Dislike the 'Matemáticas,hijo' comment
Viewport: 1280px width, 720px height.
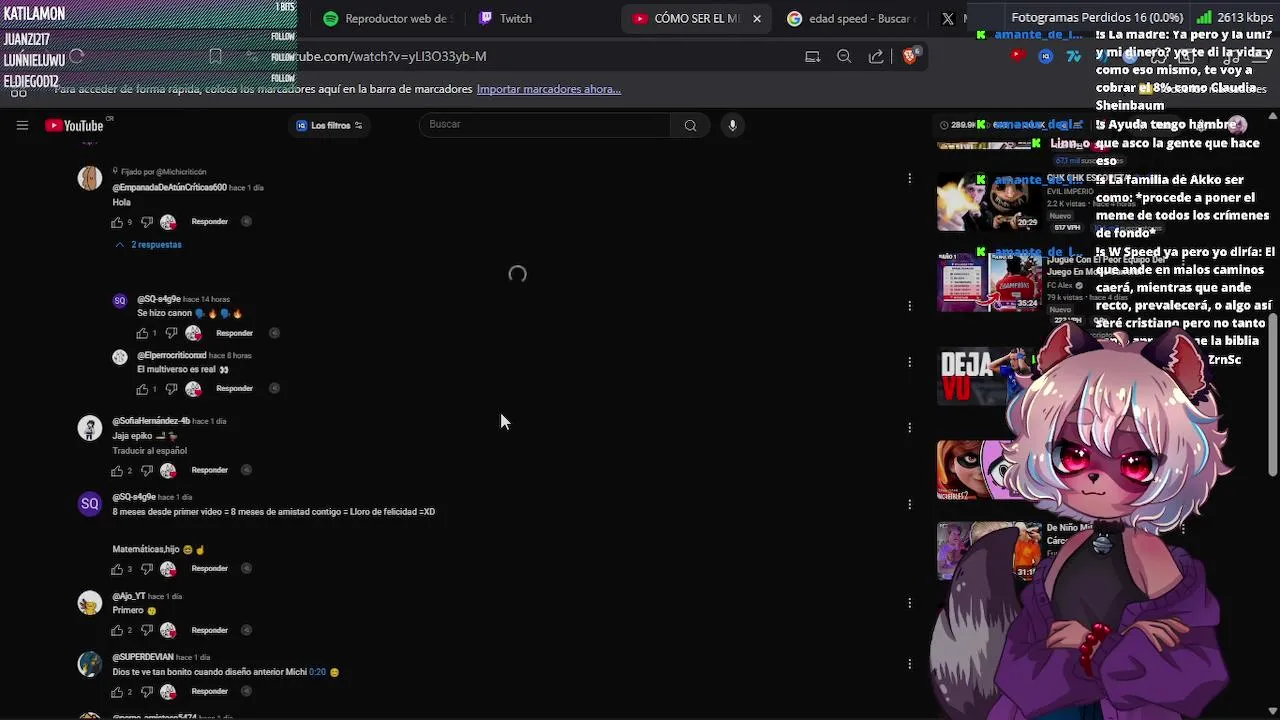point(147,569)
